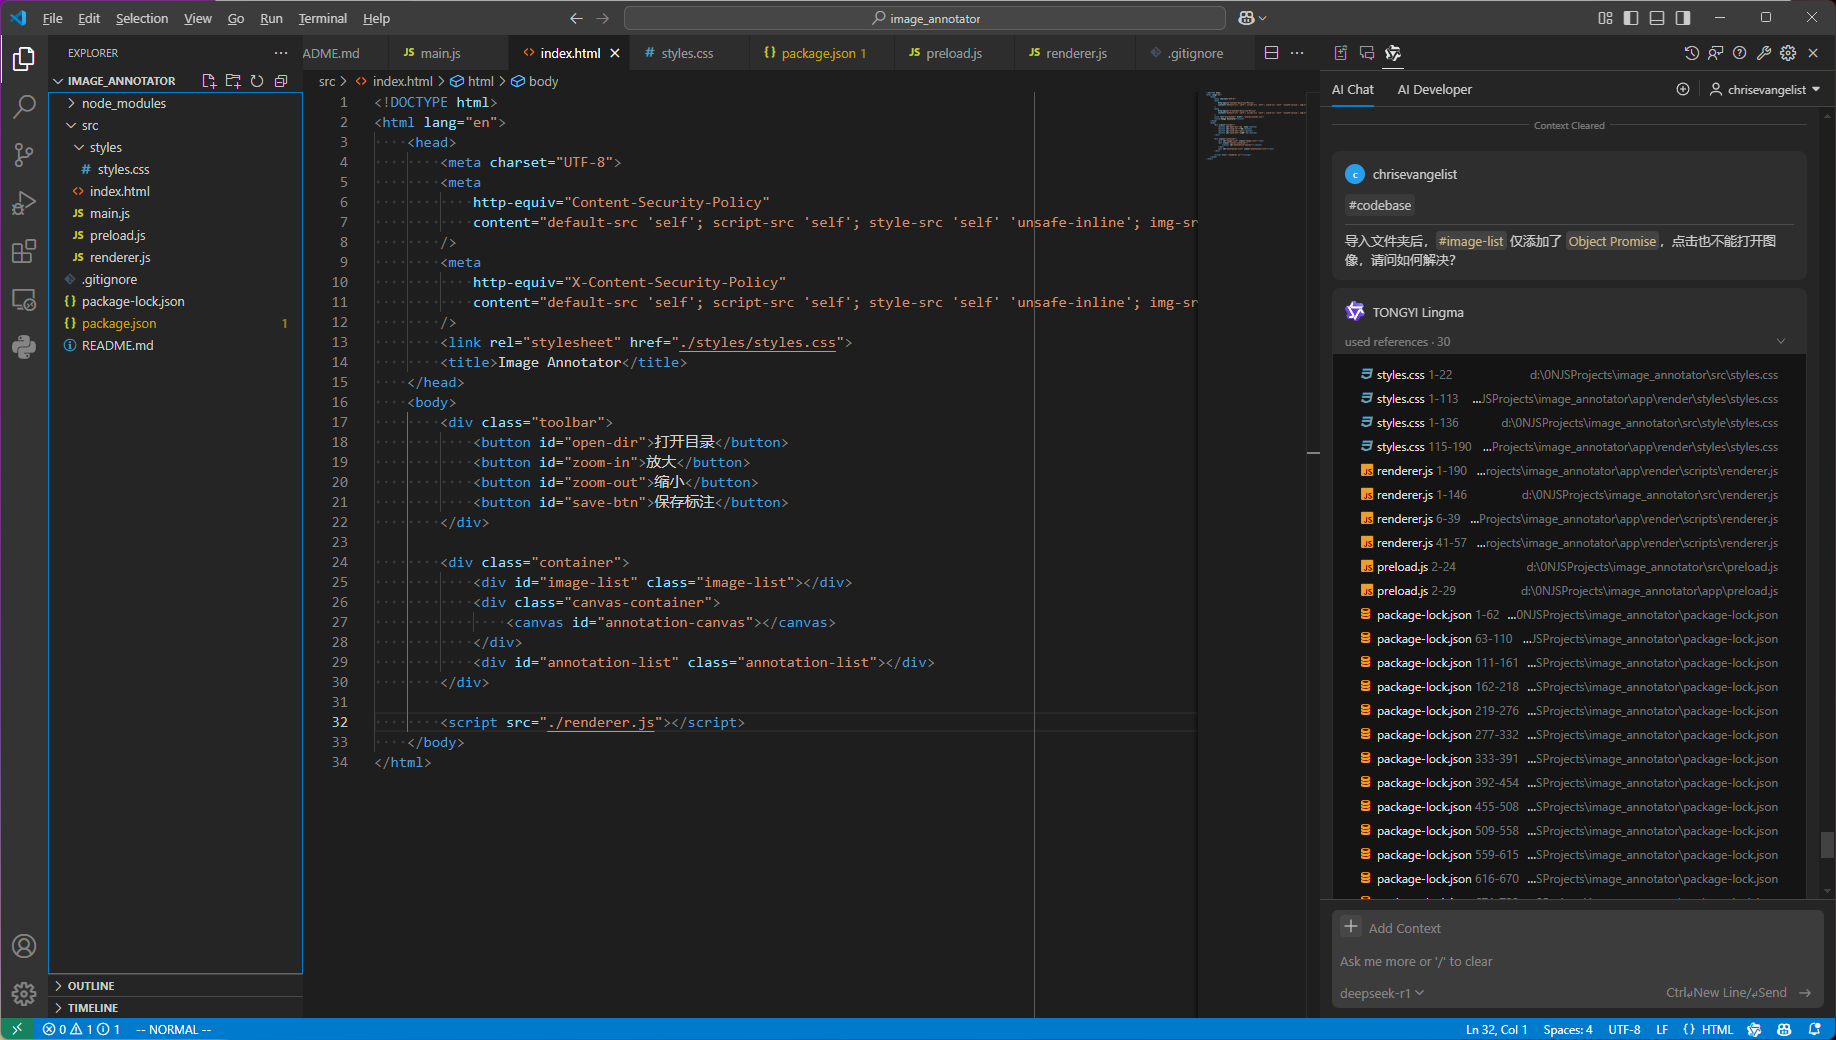Open the Manage gear menu at bottom-left
Screen dimensions: 1836x1040
(x=24, y=994)
